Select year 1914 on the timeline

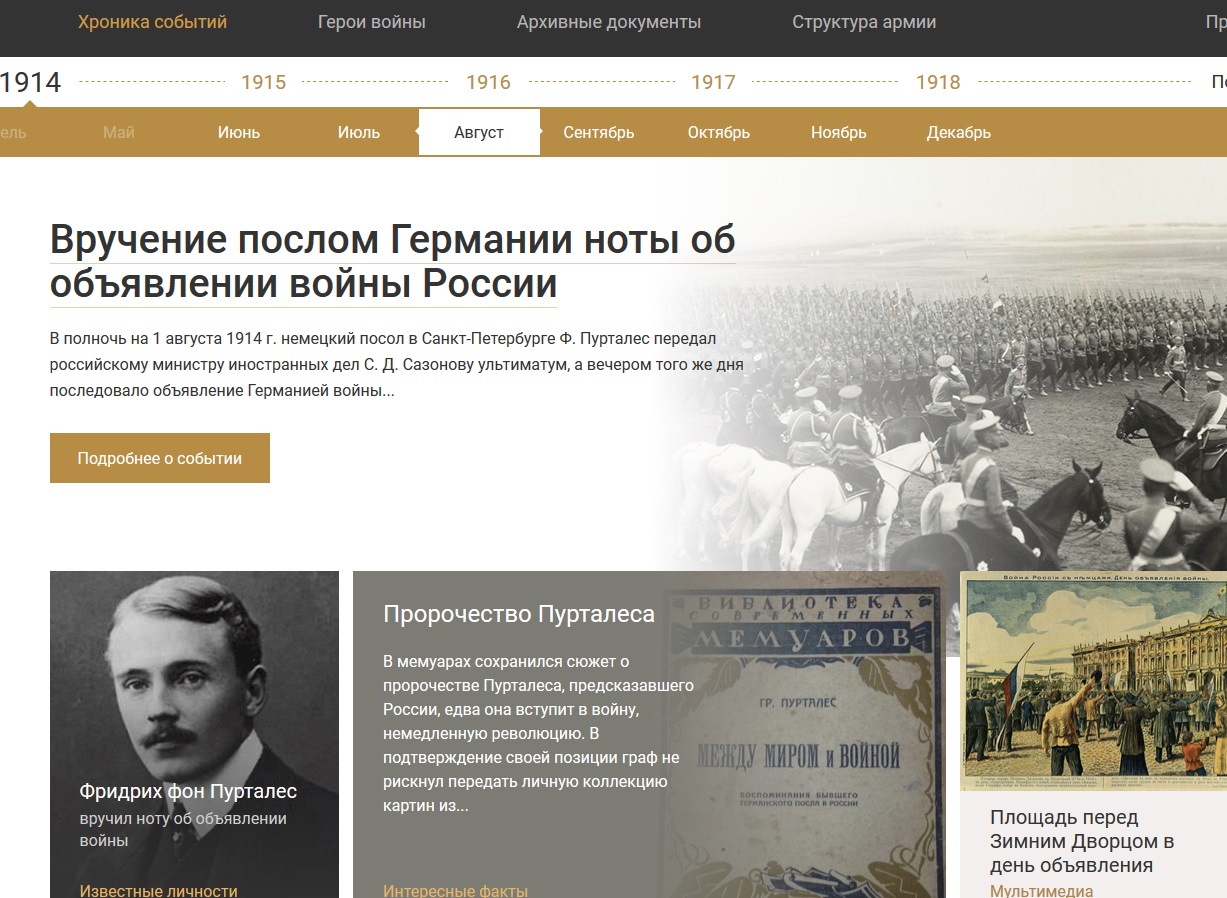coord(30,82)
